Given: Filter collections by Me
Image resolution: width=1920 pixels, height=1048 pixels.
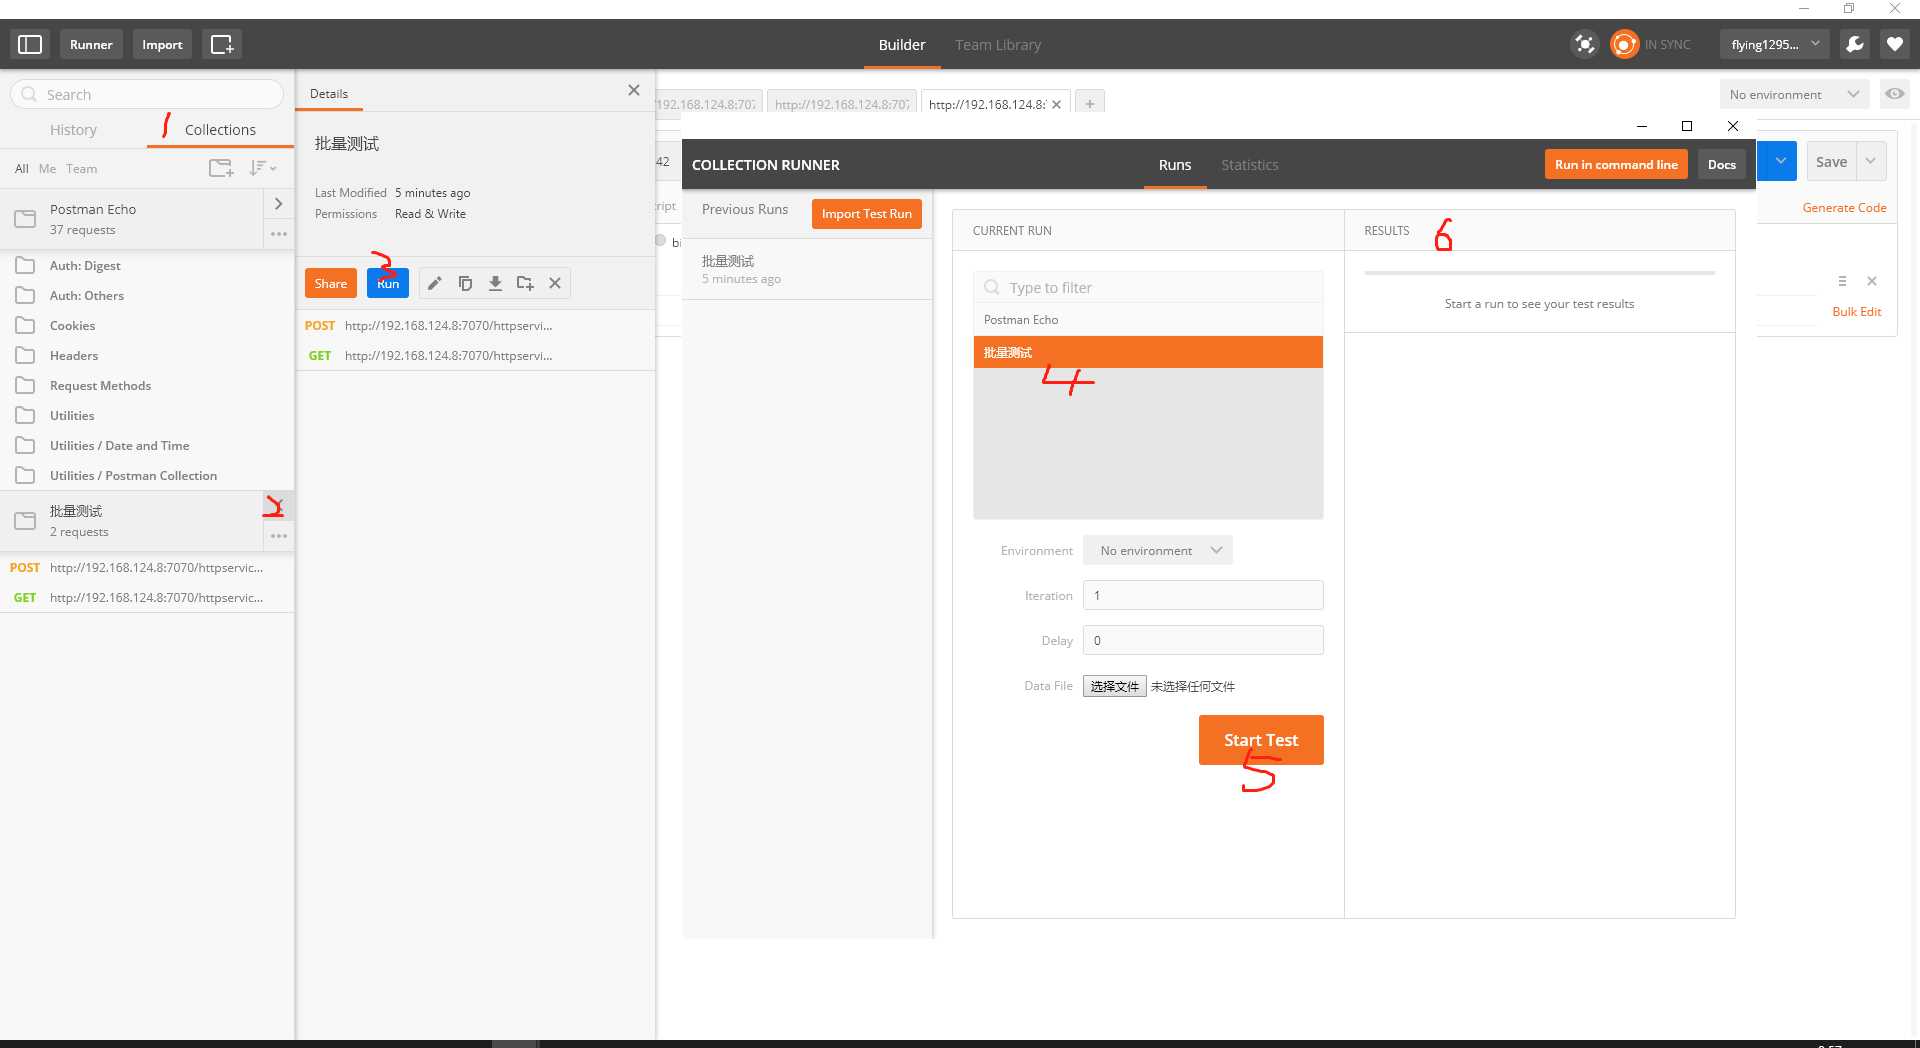Looking at the screenshot, I should 47,169.
